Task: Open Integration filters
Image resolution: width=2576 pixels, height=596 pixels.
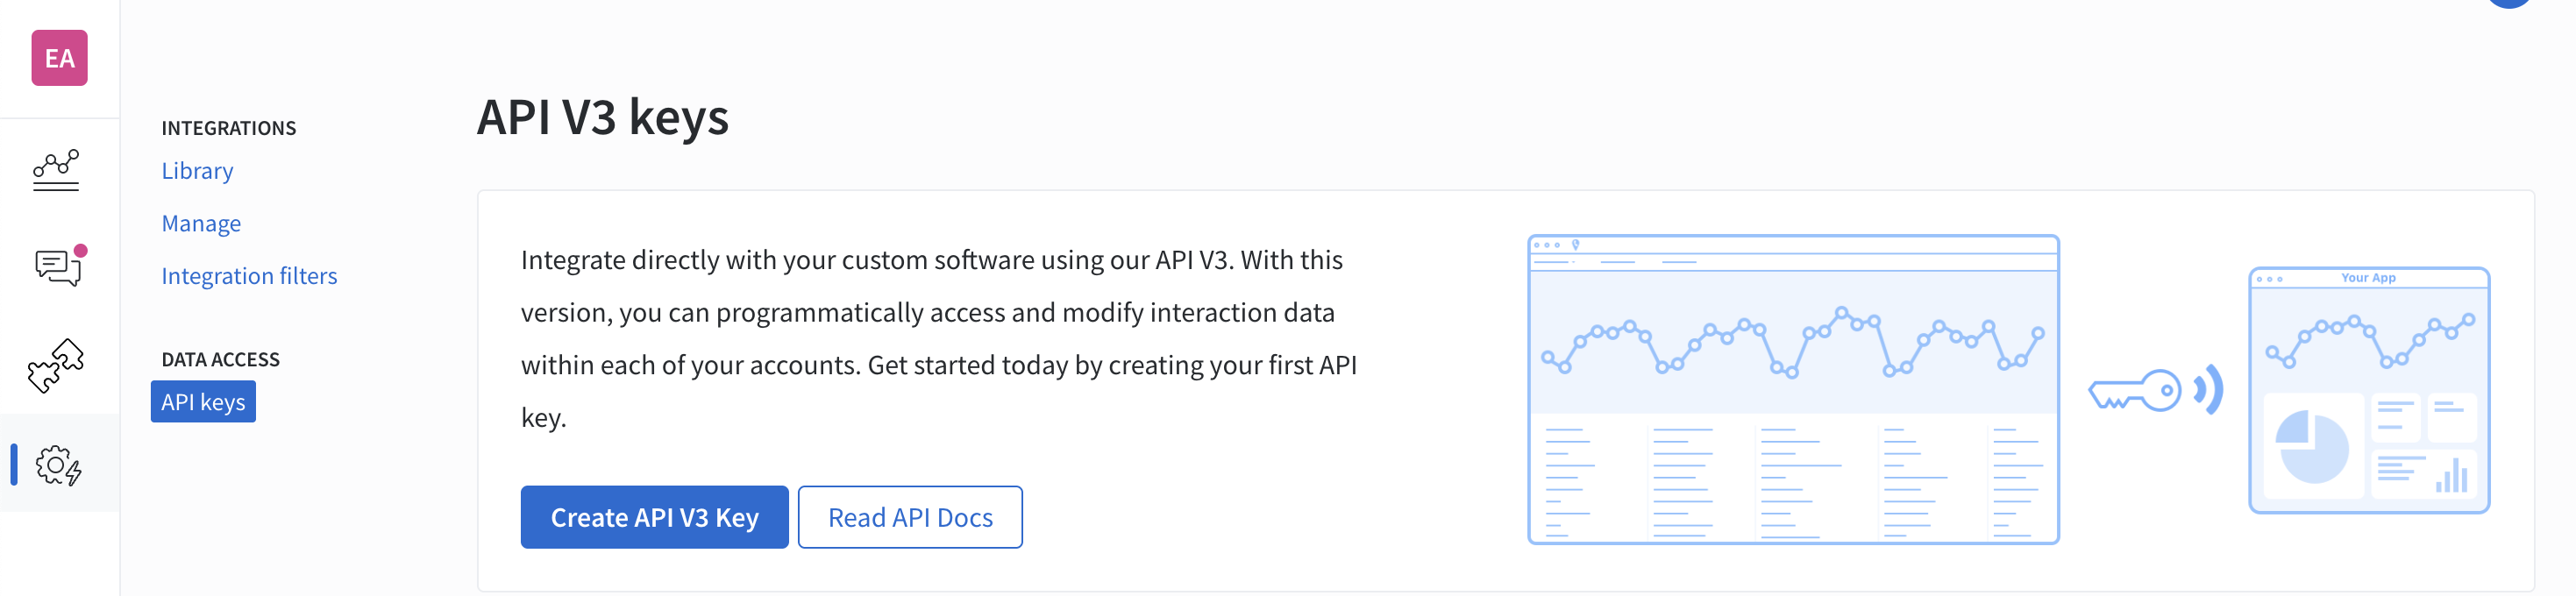Action: pyautogui.click(x=249, y=276)
